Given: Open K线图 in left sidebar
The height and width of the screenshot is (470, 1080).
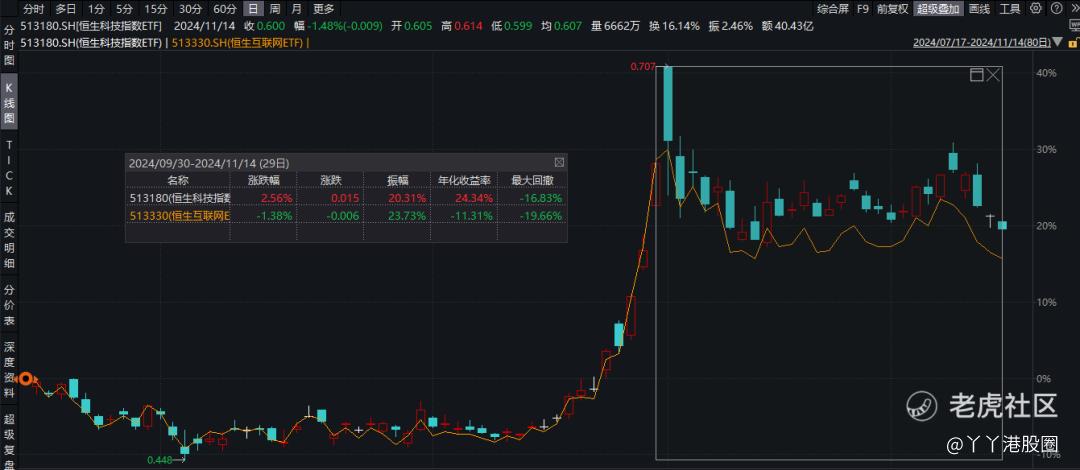Looking at the screenshot, I should pyautogui.click(x=10, y=103).
